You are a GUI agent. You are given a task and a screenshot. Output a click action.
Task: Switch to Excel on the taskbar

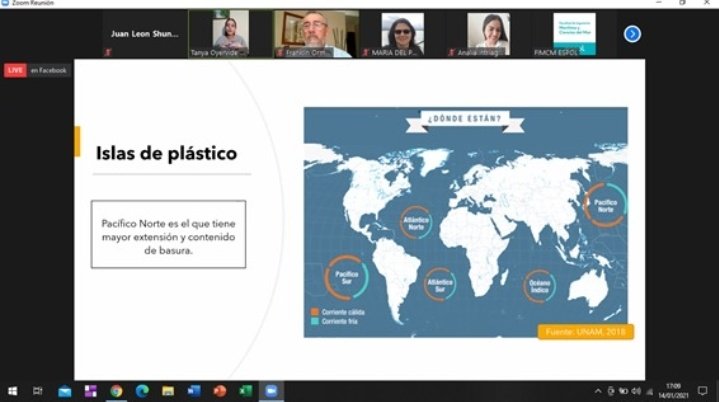click(x=246, y=391)
